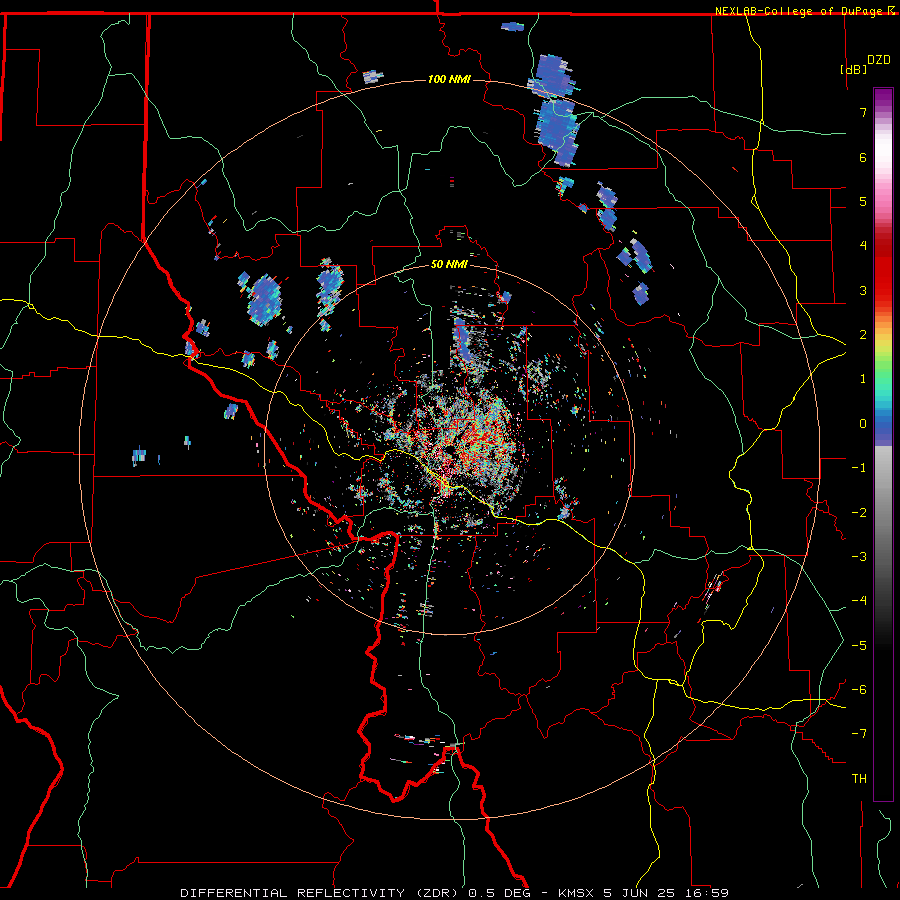The width and height of the screenshot is (900, 900).
Task: Click the 2 value on the scale
Action: 863,335
